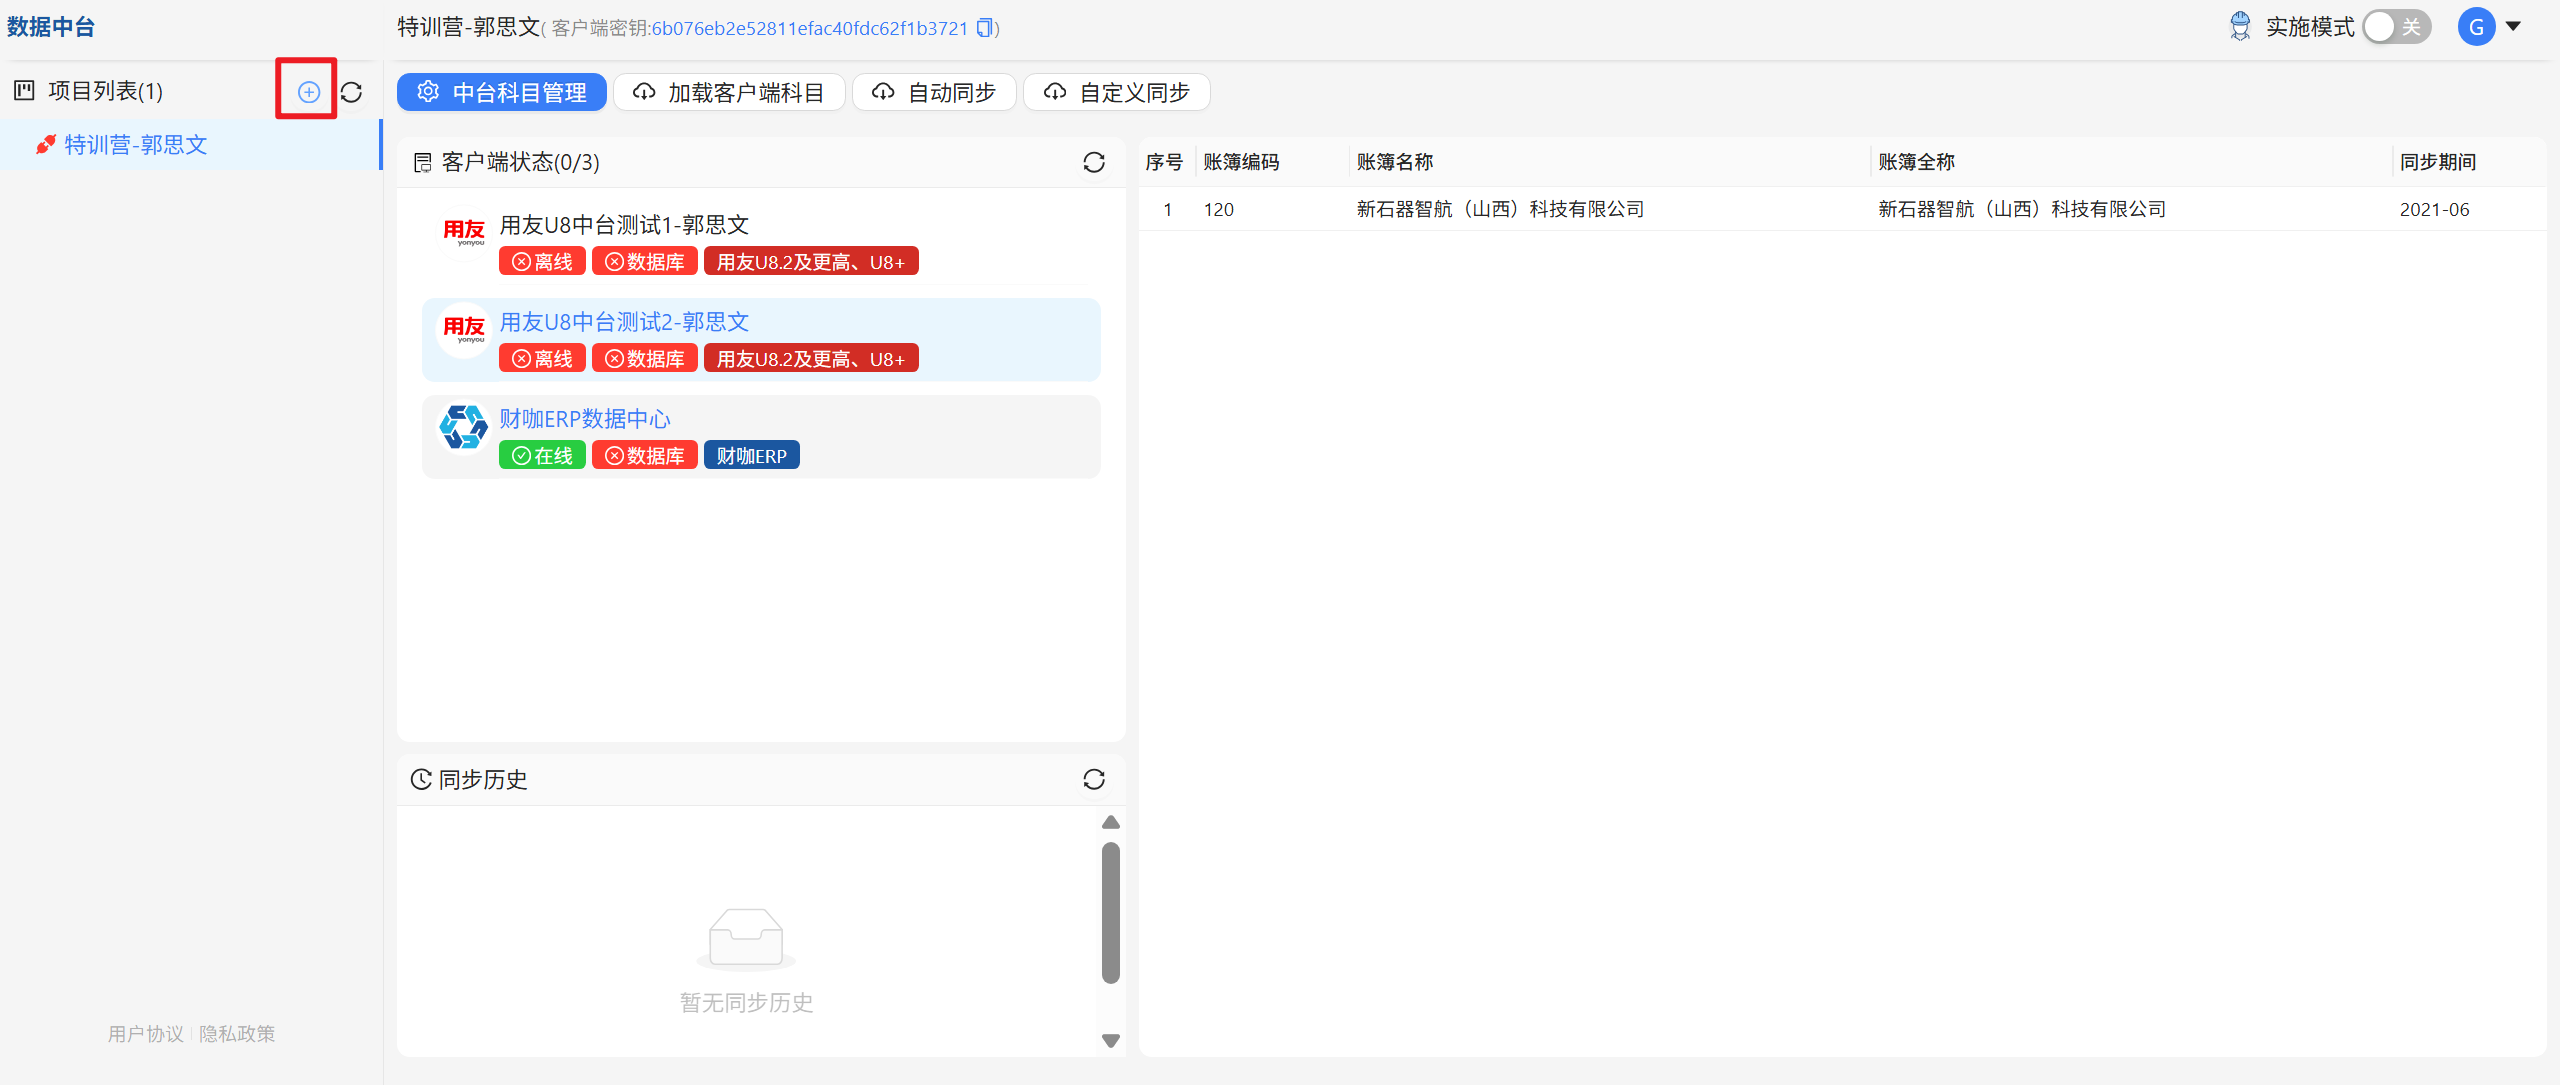Open the 用户协议 link
2560x1085 pixels.
[x=146, y=1033]
